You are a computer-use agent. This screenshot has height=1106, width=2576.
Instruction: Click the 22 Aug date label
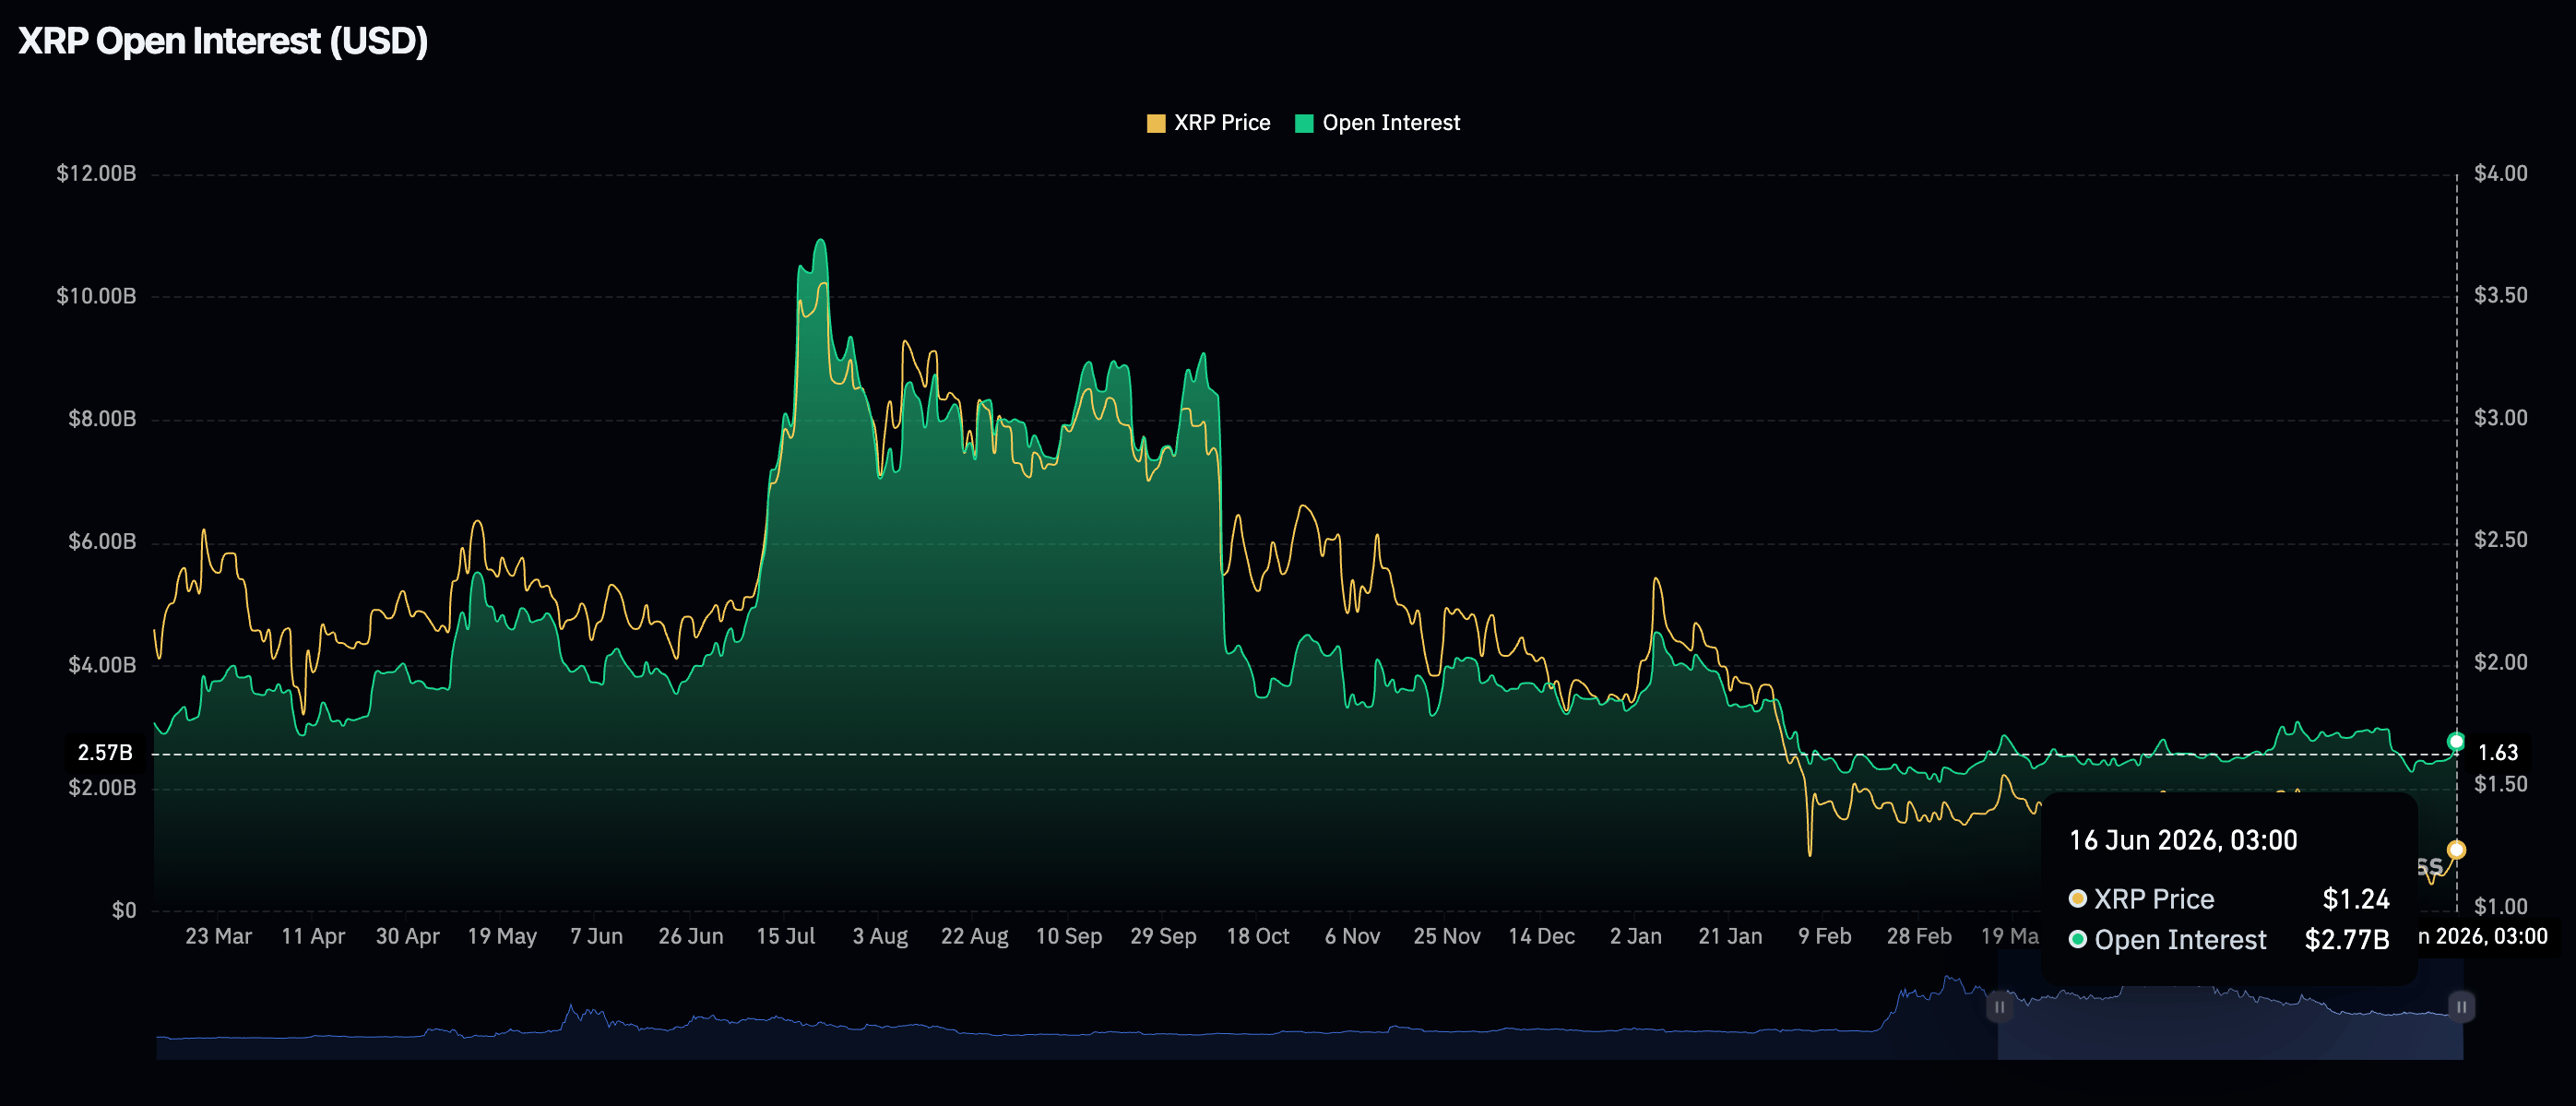pos(974,937)
